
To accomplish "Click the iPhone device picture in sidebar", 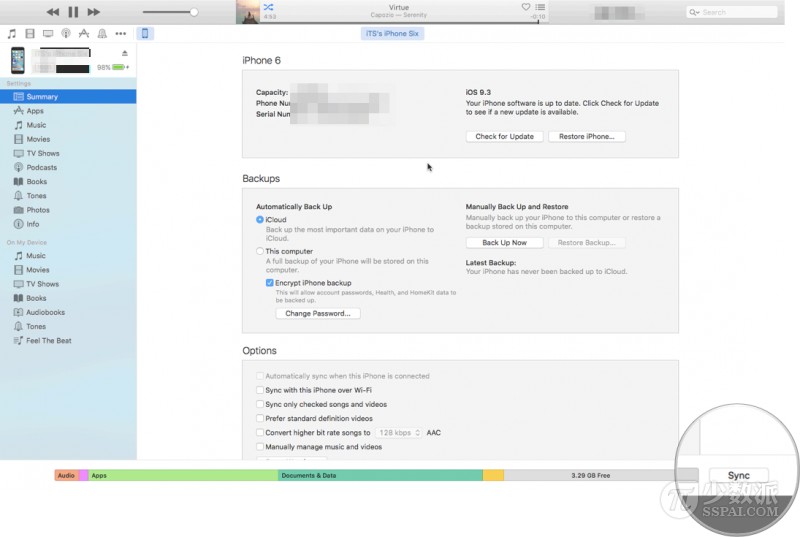I will coord(18,60).
